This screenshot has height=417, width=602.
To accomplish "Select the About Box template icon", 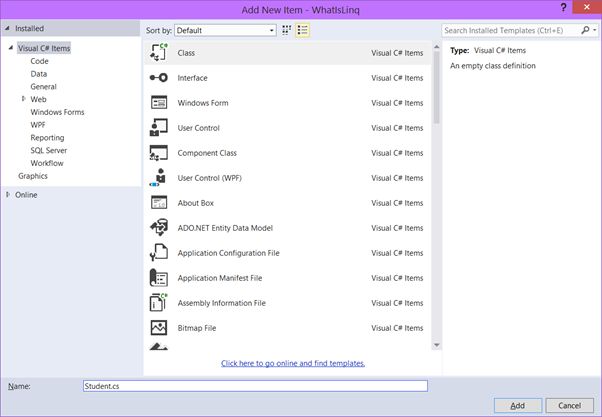I will coord(159,202).
